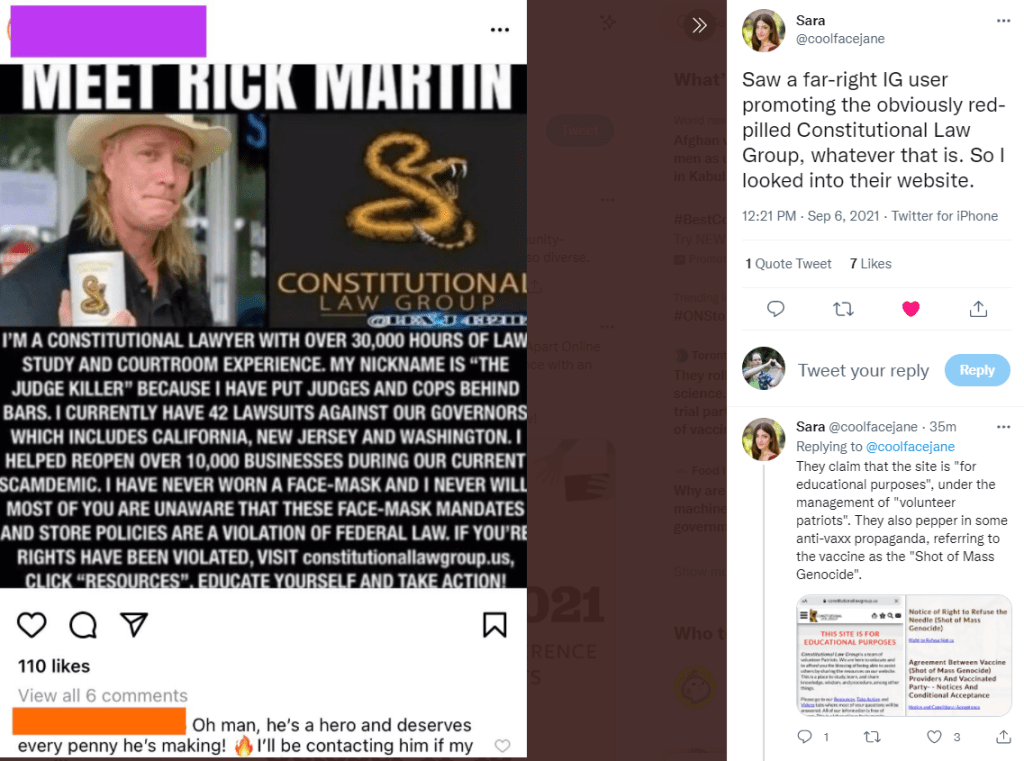Open the website screenshot thumbnail in reply

[x=904, y=655]
